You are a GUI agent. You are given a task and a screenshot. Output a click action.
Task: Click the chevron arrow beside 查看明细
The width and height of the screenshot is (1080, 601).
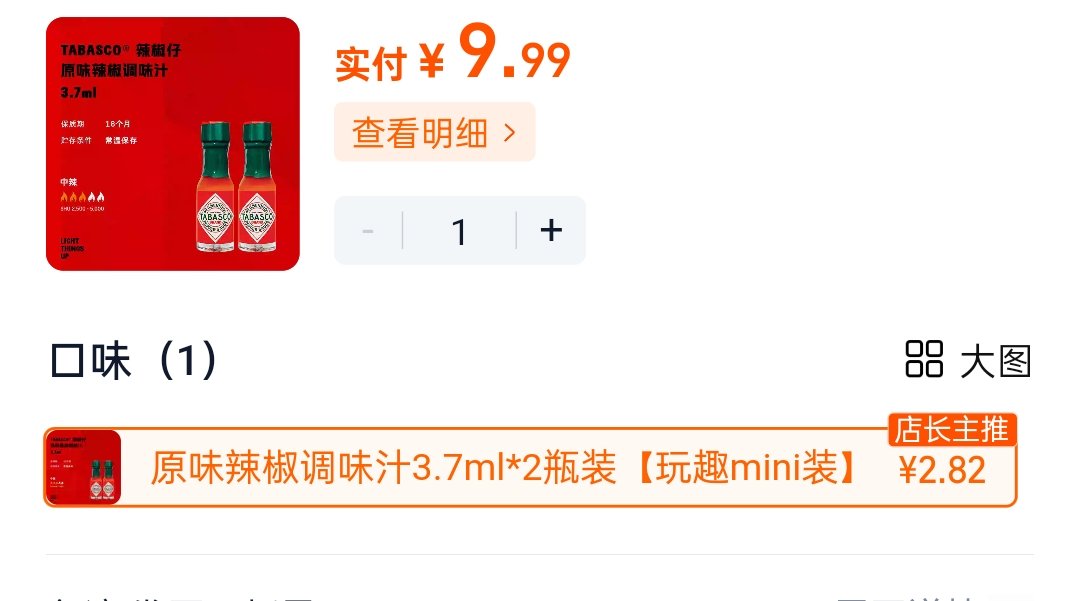(x=509, y=133)
